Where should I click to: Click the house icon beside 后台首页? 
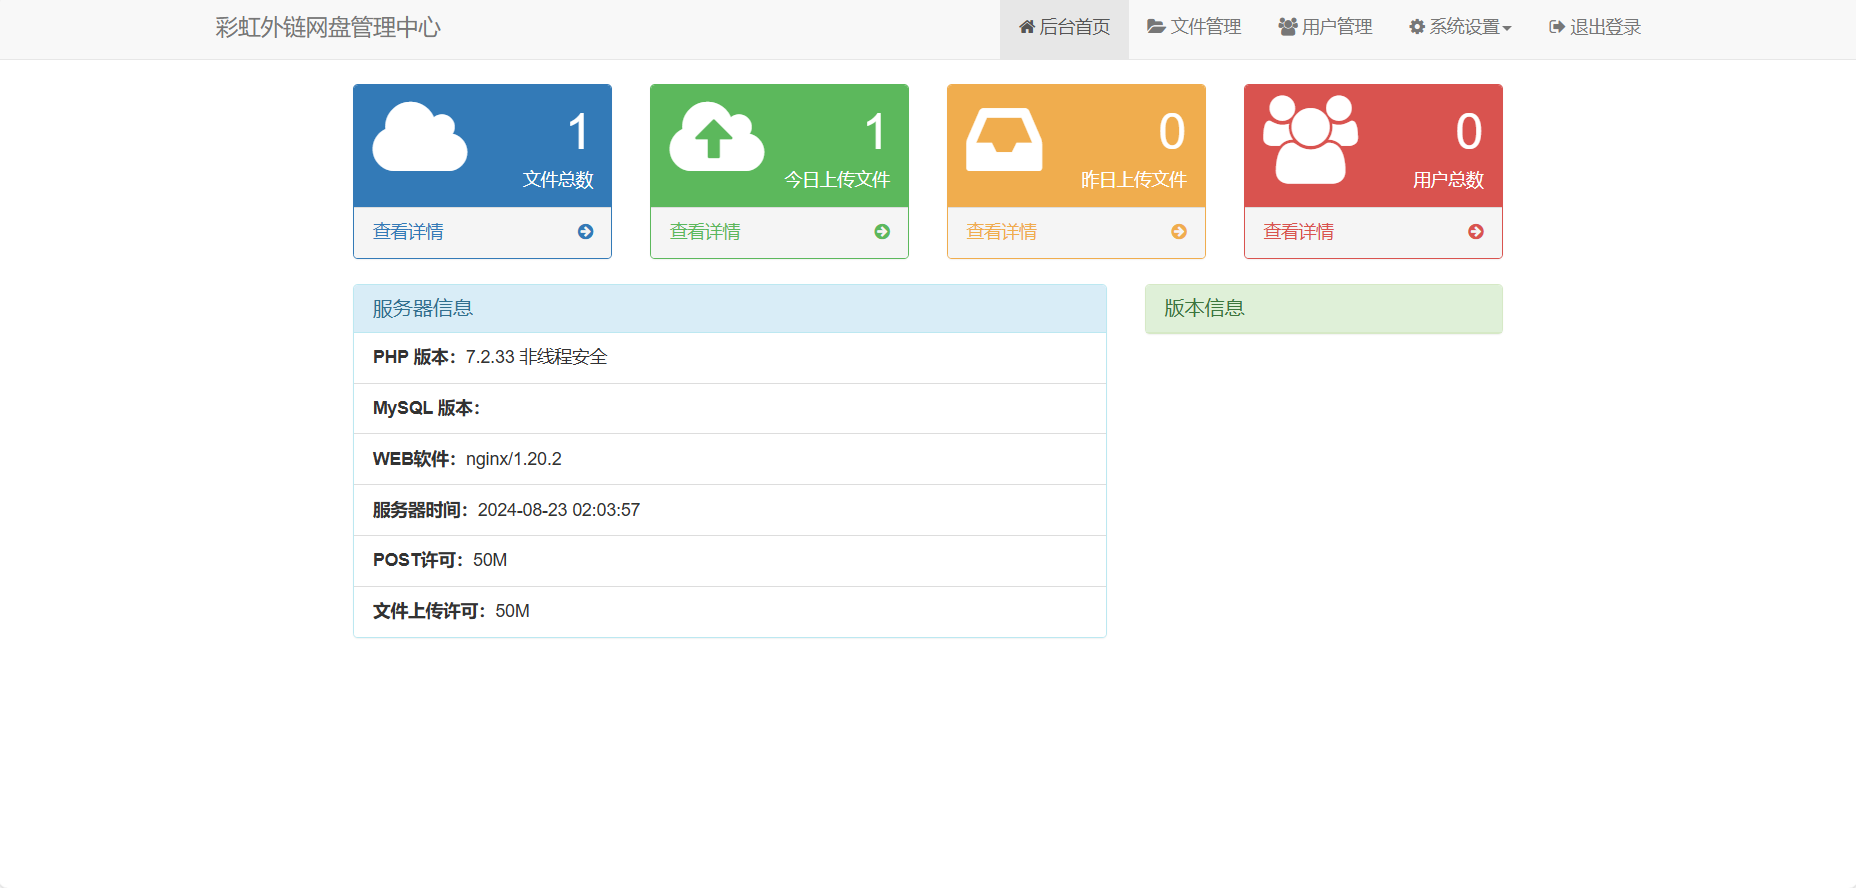click(1027, 27)
